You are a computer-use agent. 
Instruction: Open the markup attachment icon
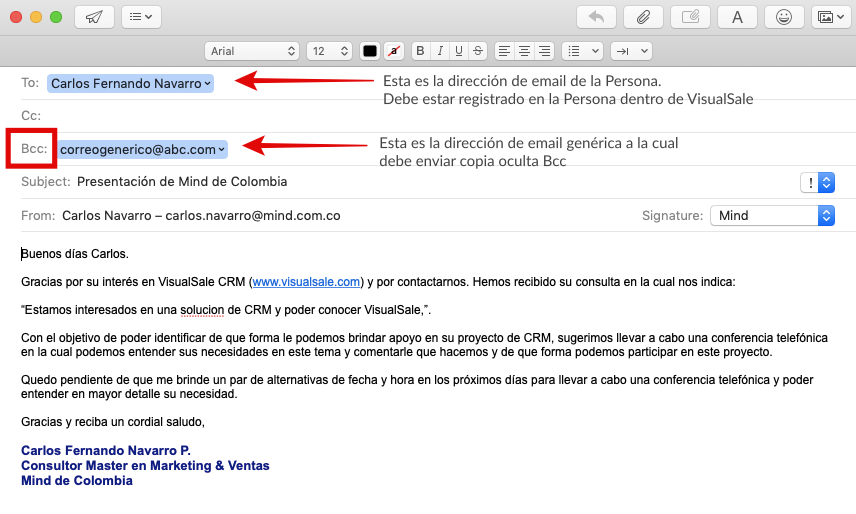tap(690, 17)
